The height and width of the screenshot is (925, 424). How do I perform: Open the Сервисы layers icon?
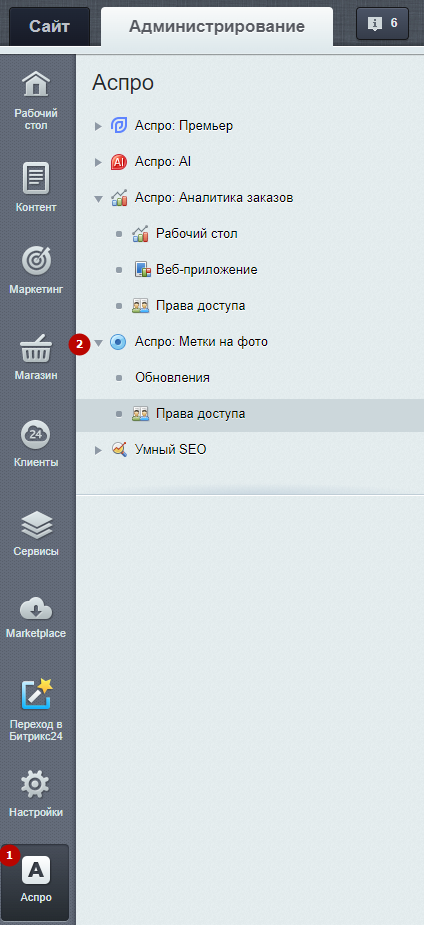click(37, 524)
